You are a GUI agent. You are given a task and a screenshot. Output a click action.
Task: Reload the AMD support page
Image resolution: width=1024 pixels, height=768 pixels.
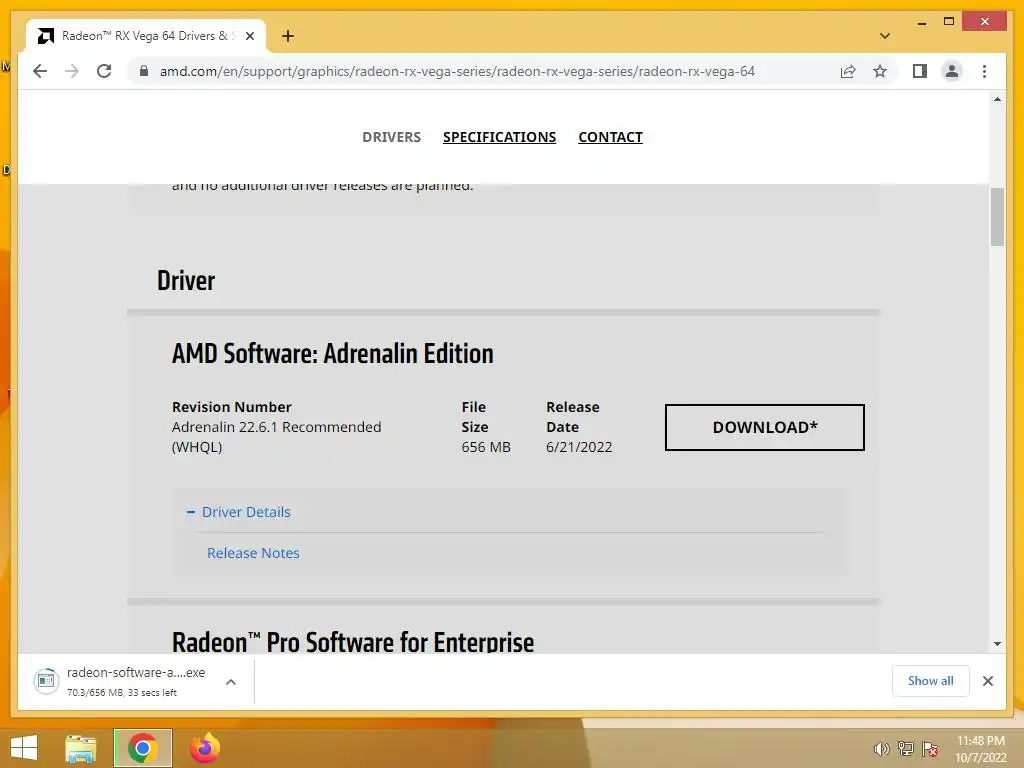point(104,71)
